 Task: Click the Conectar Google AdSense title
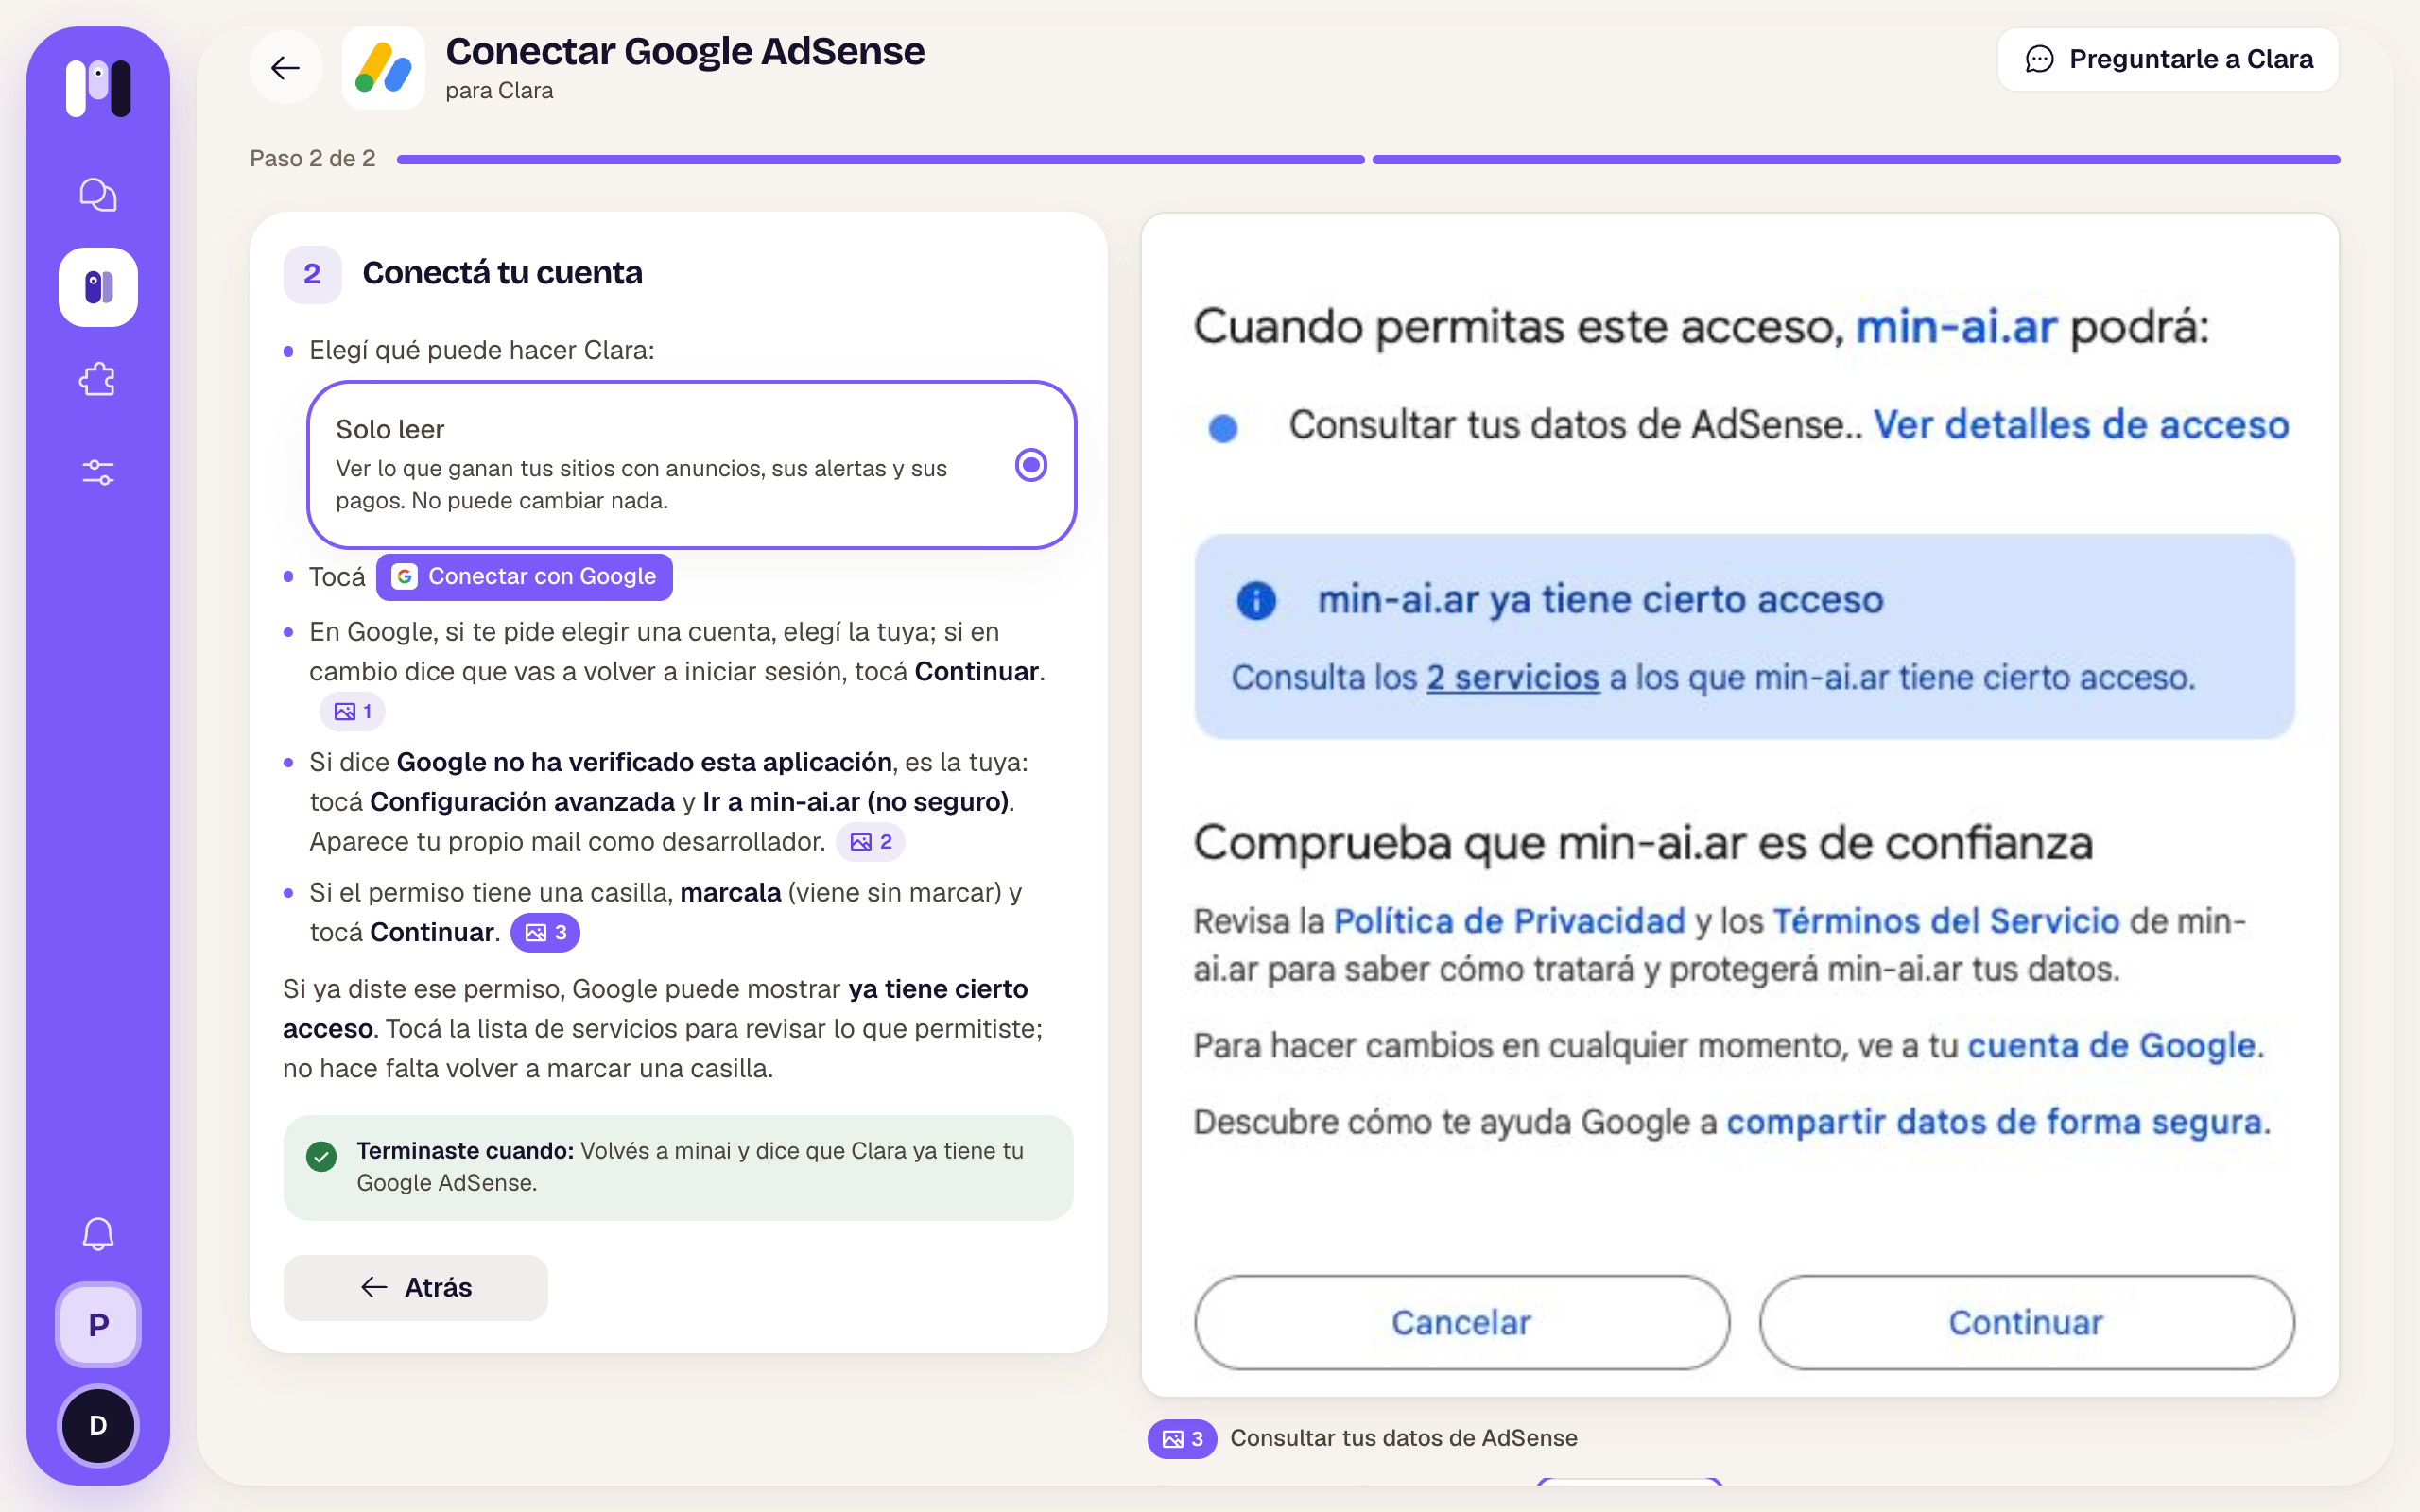point(685,51)
